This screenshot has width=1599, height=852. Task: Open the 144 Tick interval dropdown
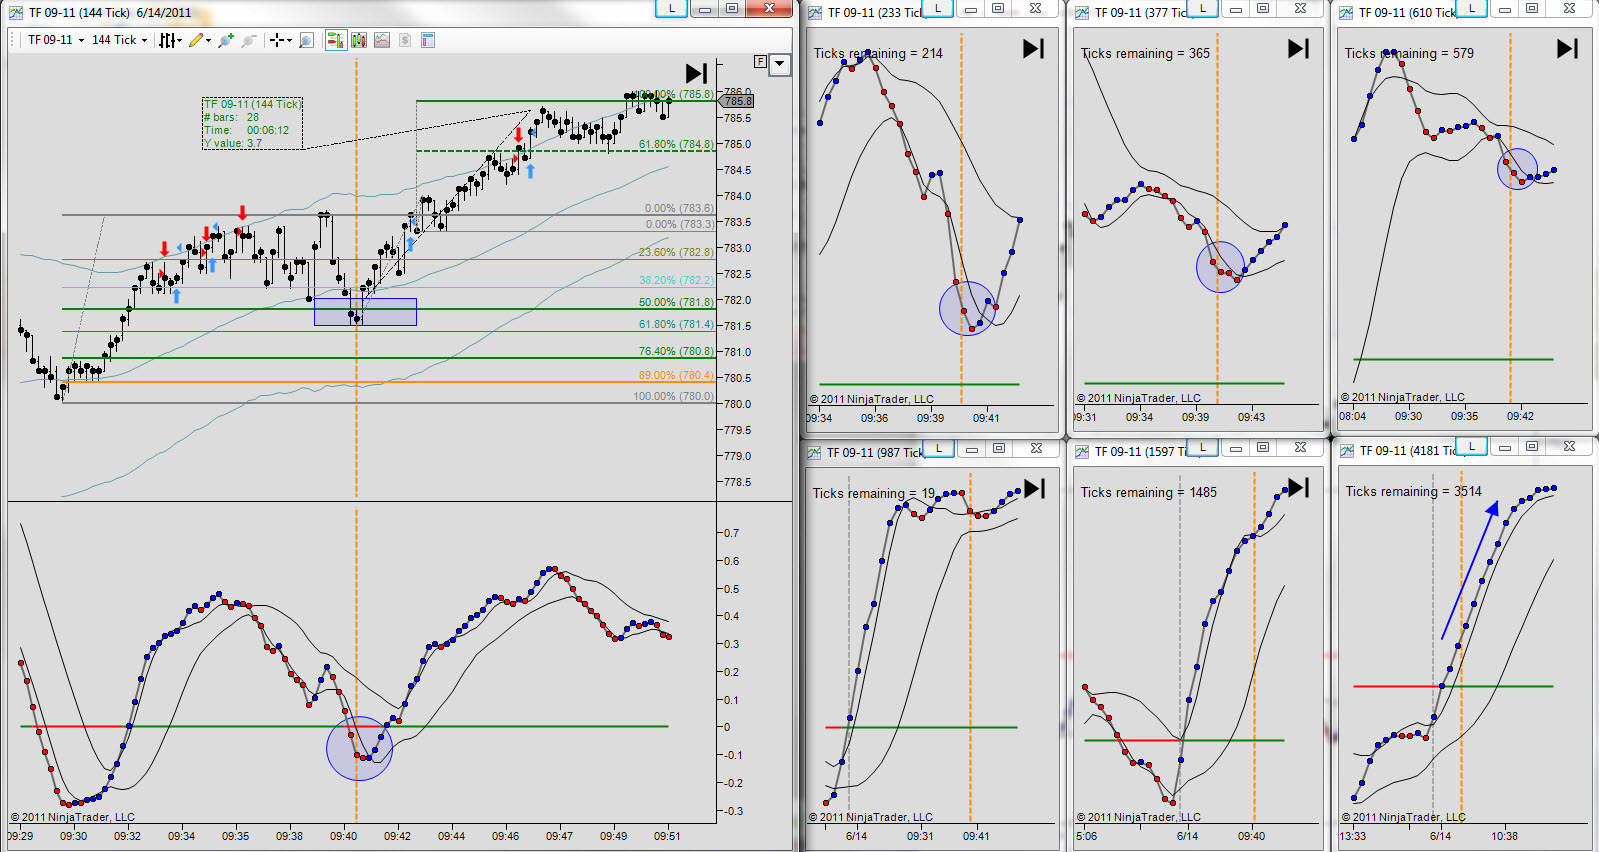pyautogui.click(x=119, y=40)
